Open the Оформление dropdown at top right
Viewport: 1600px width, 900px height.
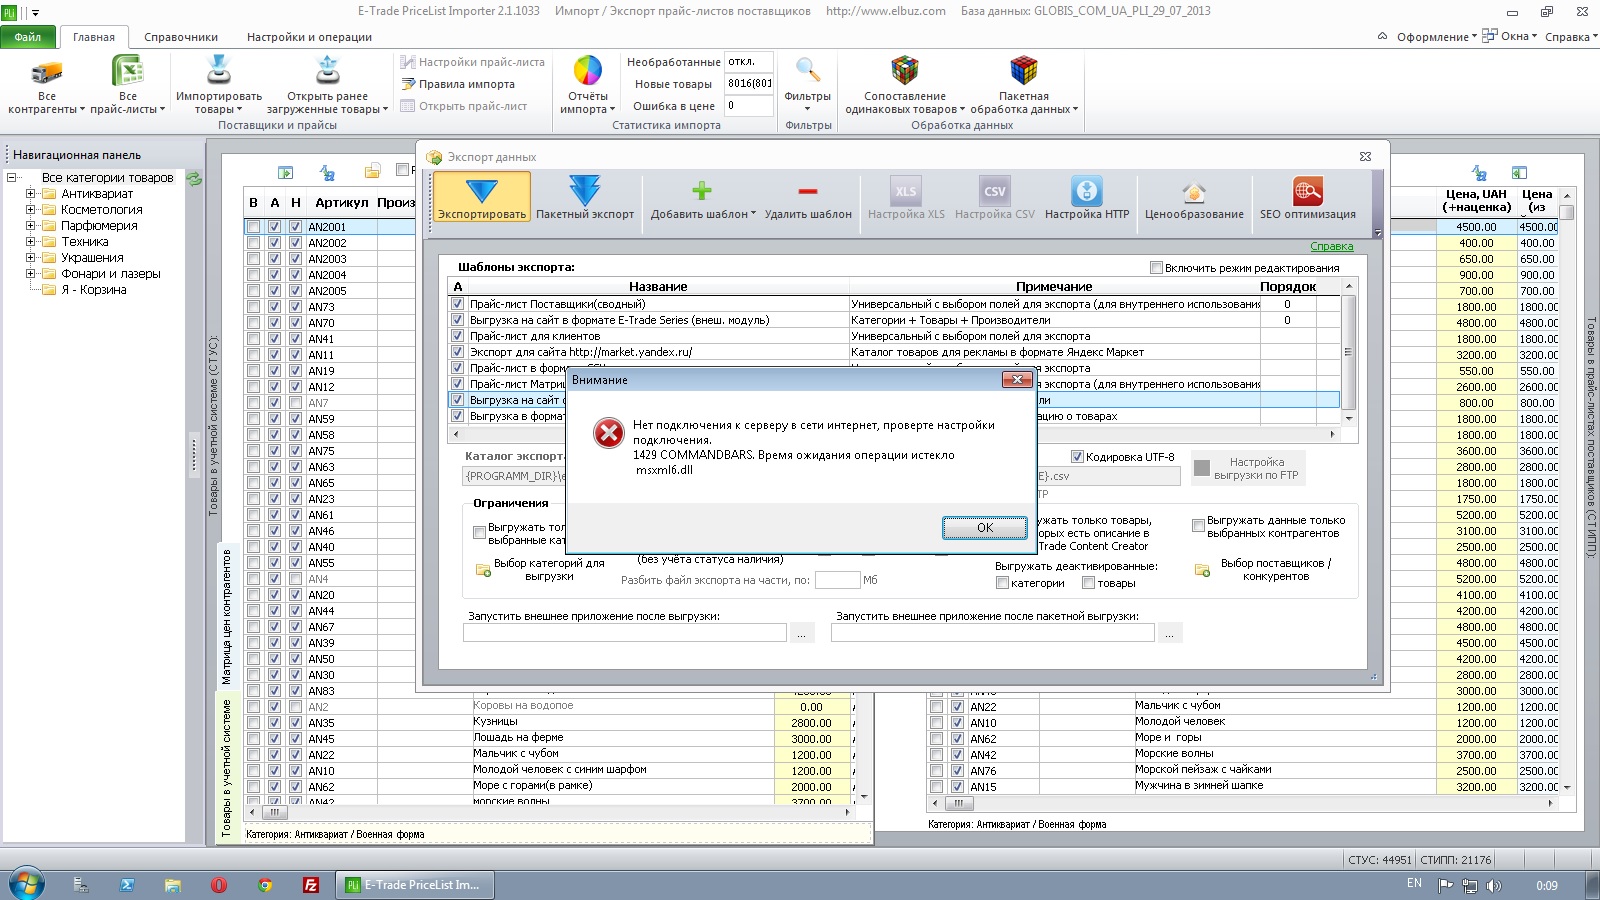1437,37
